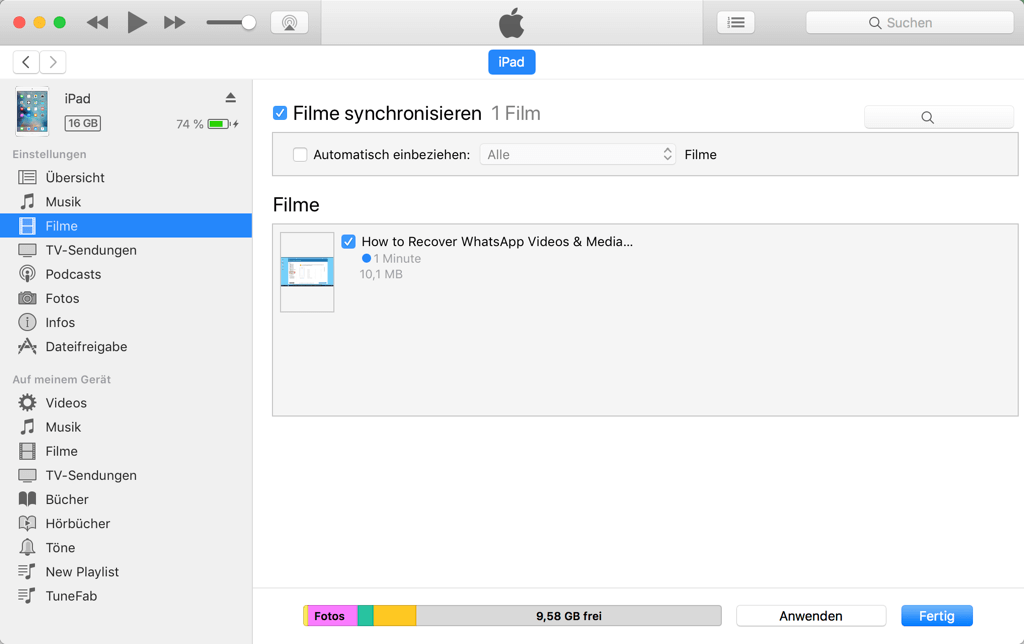Adjust the volume slider knob
The image size is (1024, 644).
click(248, 23)
